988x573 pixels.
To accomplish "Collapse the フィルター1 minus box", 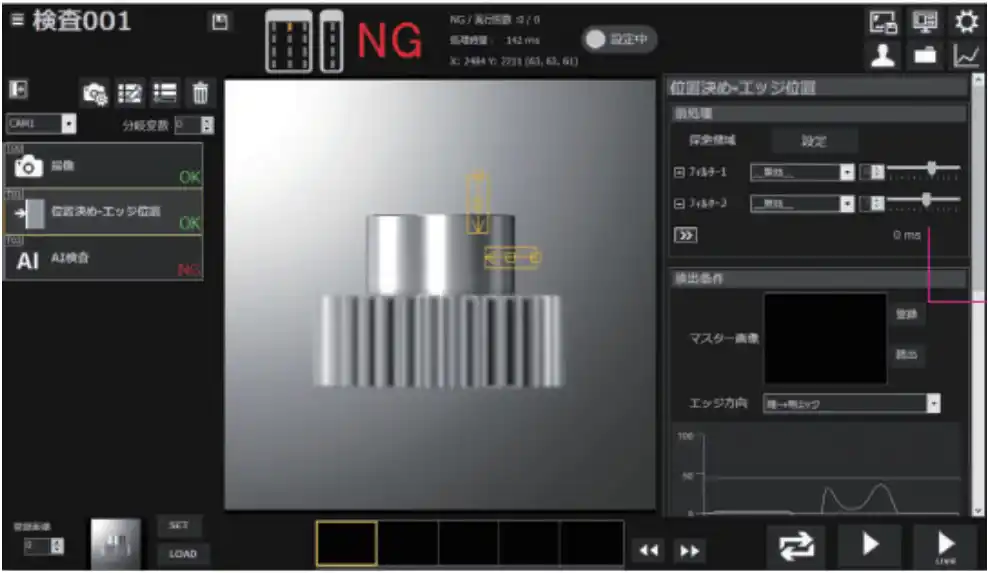I will 680,173.
